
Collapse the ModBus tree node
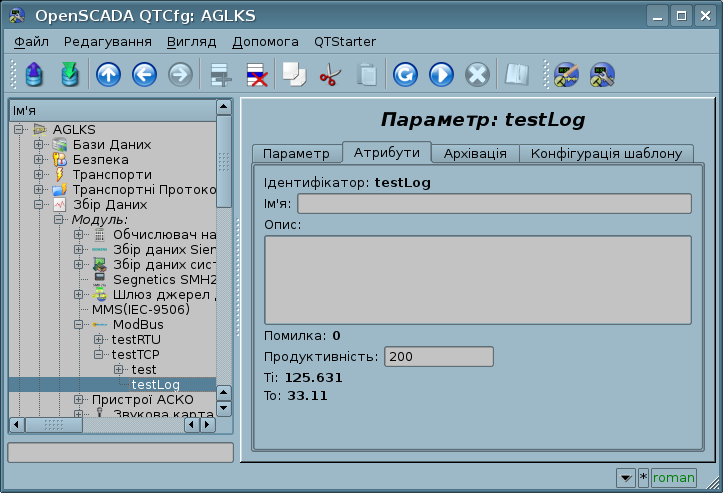click(x=79, y=325)
